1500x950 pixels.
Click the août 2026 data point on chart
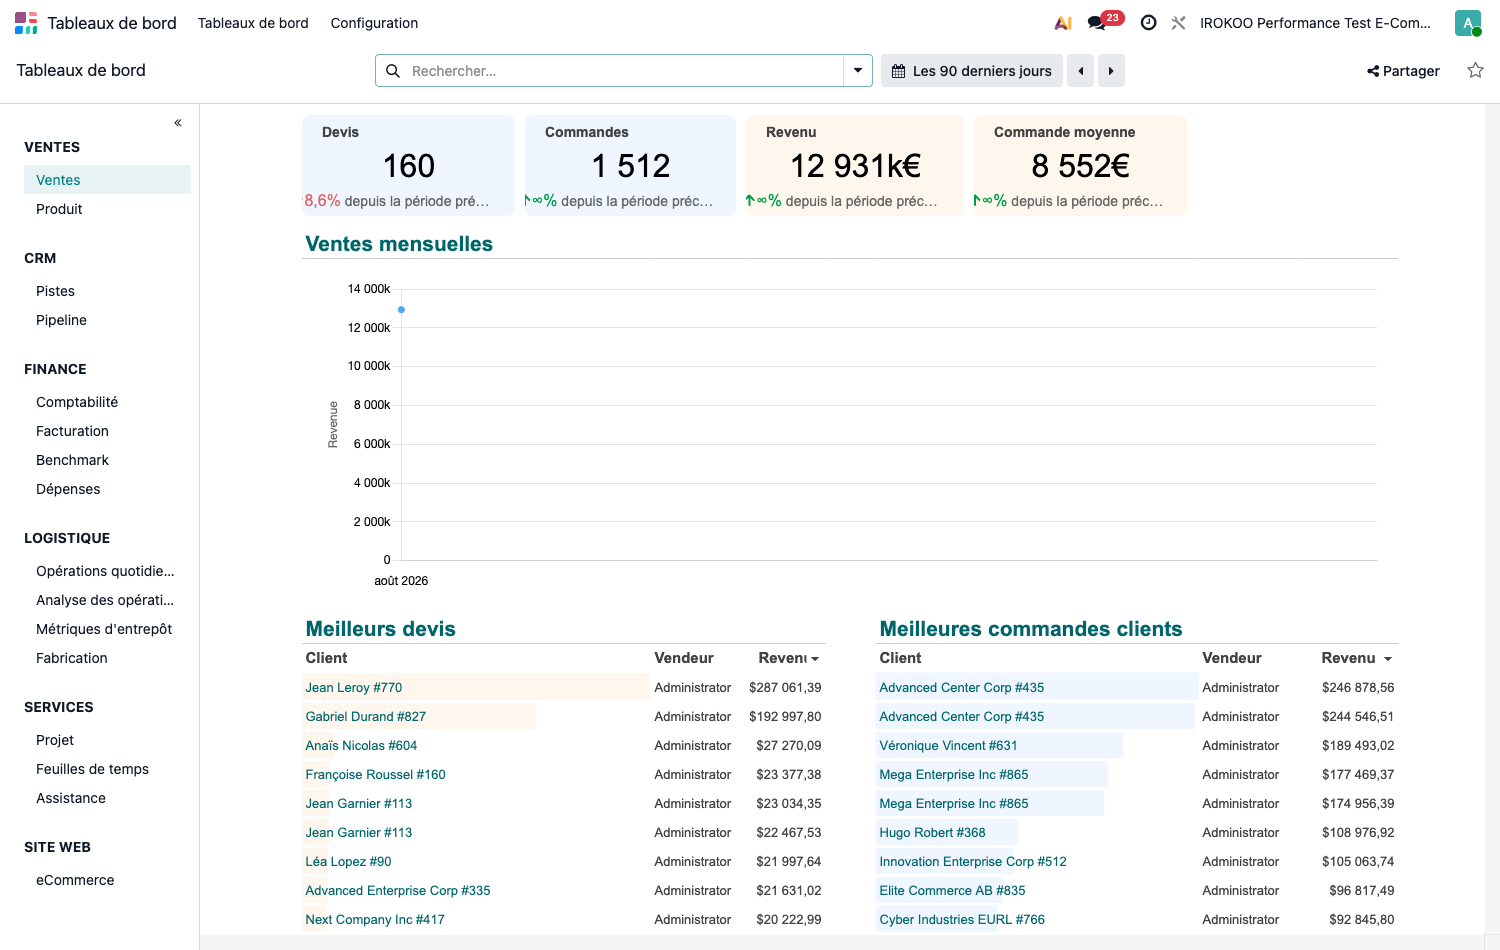tap(401, 310)
